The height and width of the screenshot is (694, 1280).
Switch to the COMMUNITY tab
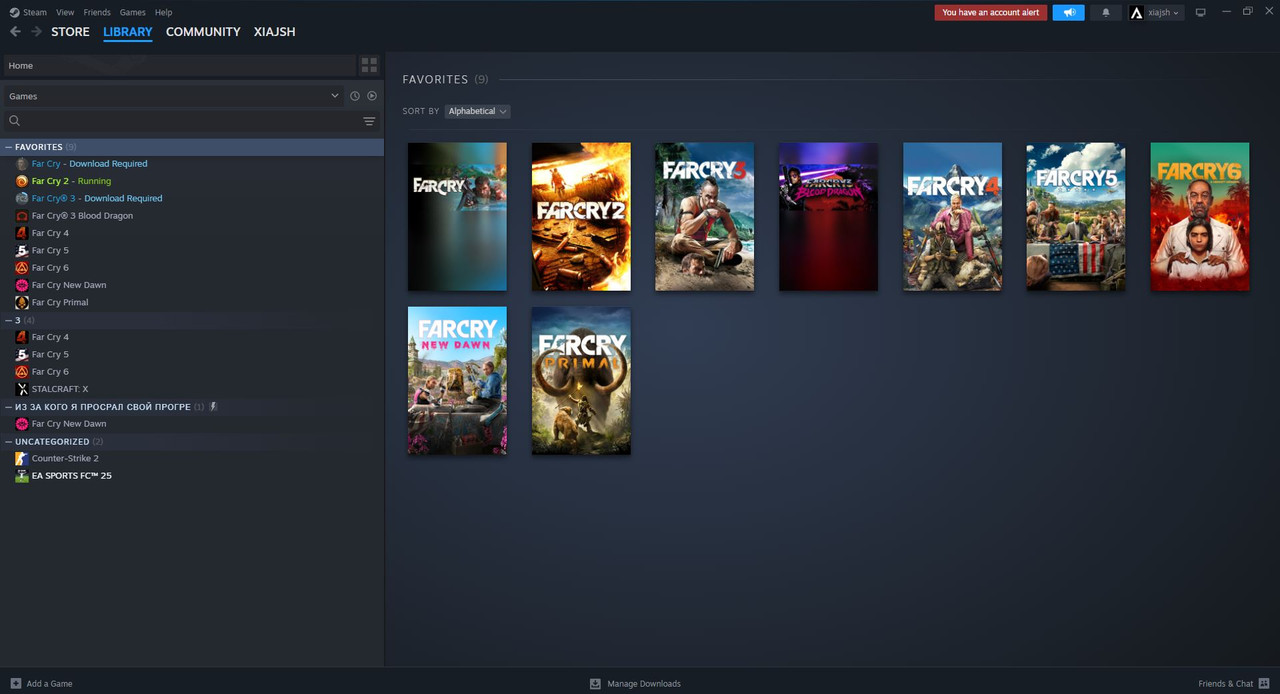[203, 32]
